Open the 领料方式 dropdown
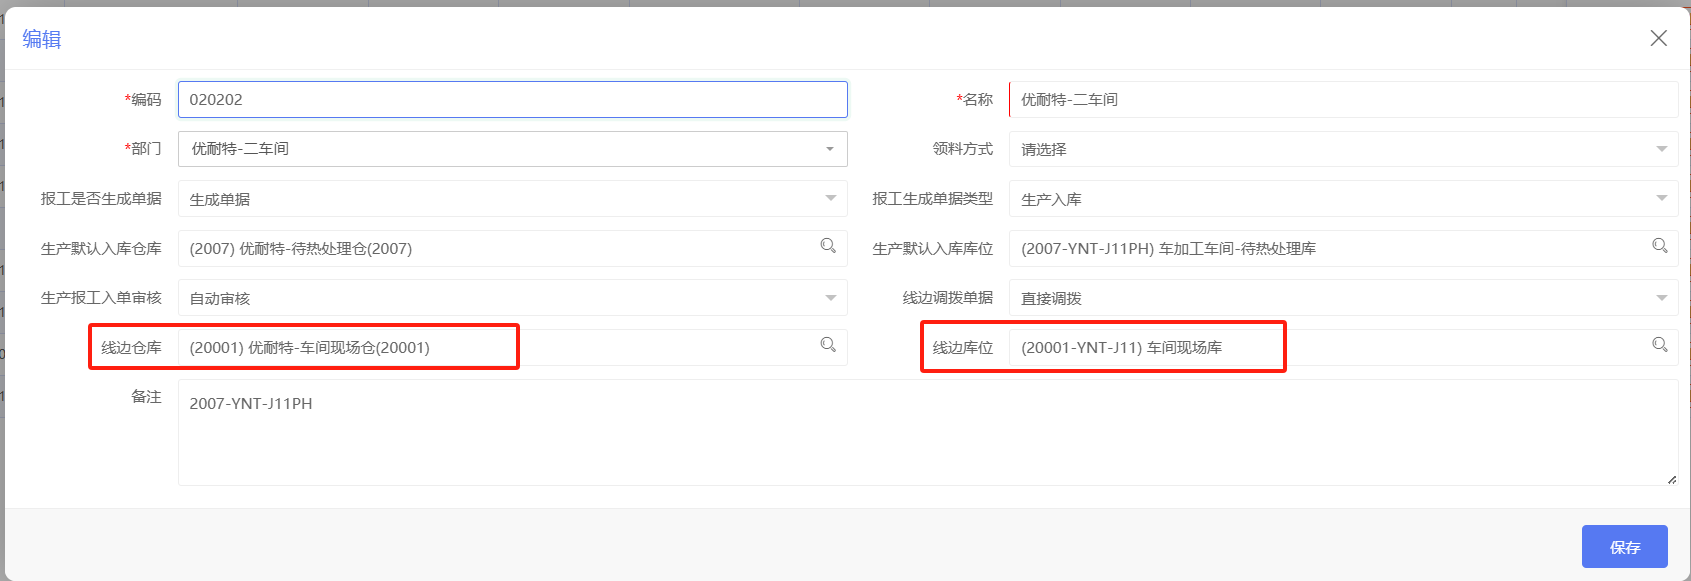 coord(1343,149)
